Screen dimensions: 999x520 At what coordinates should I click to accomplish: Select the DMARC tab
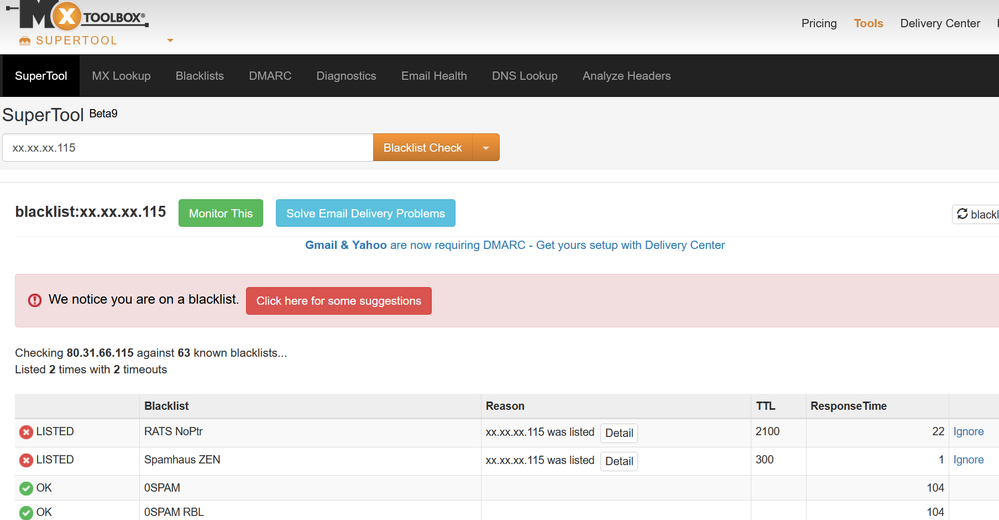[x=270, y=76]
